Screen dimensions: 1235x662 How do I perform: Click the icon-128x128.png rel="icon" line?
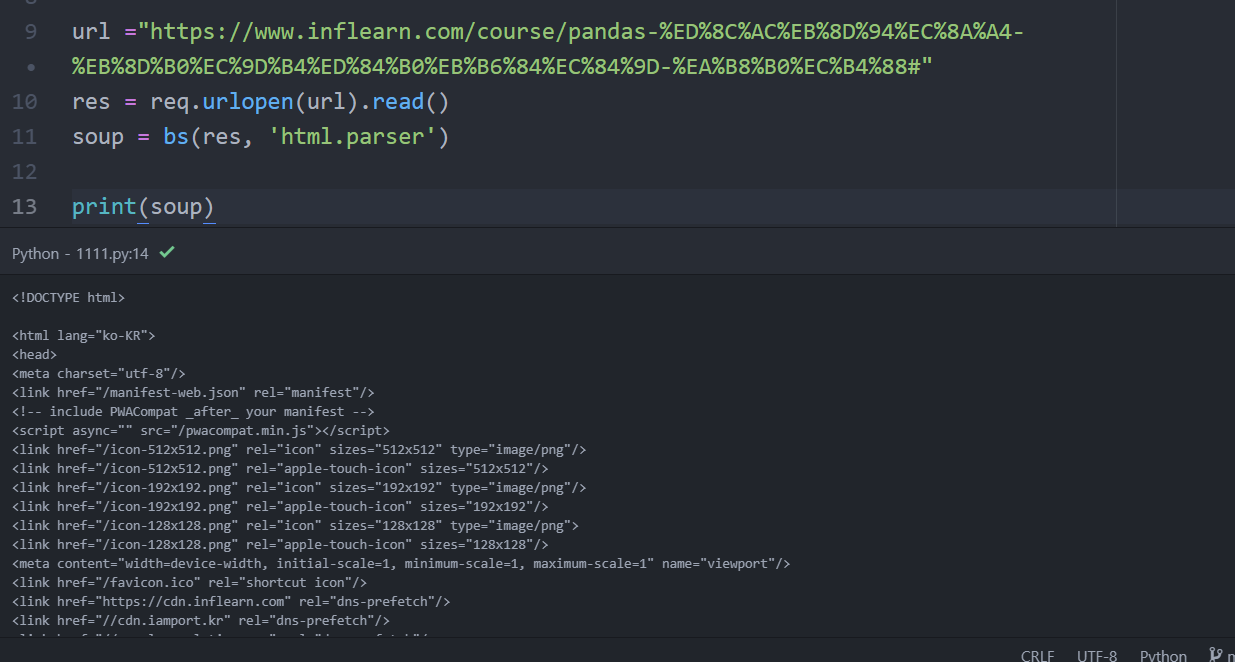pos(295,525)
